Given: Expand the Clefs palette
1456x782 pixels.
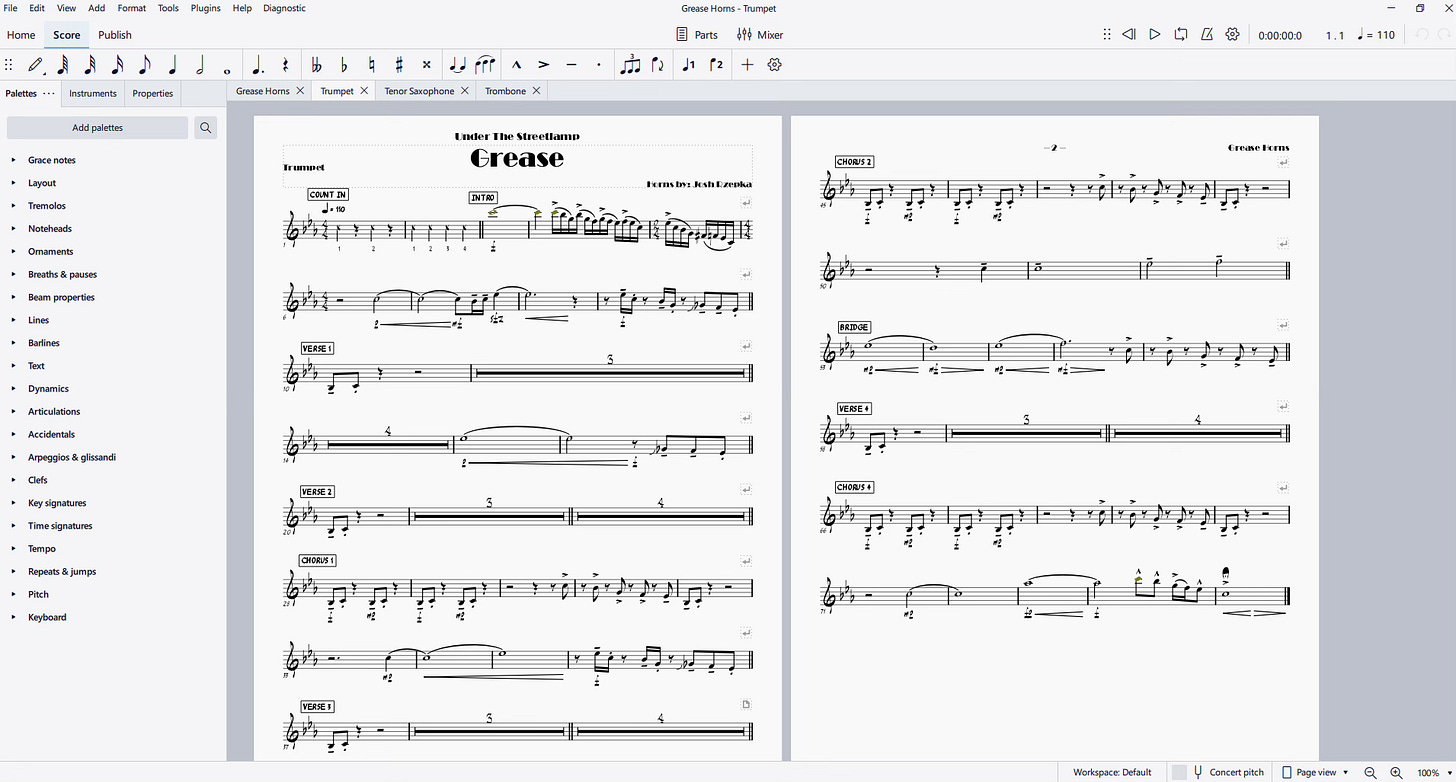Looking at the screenshot, I should pyautogui.click(x=14, y=480).
